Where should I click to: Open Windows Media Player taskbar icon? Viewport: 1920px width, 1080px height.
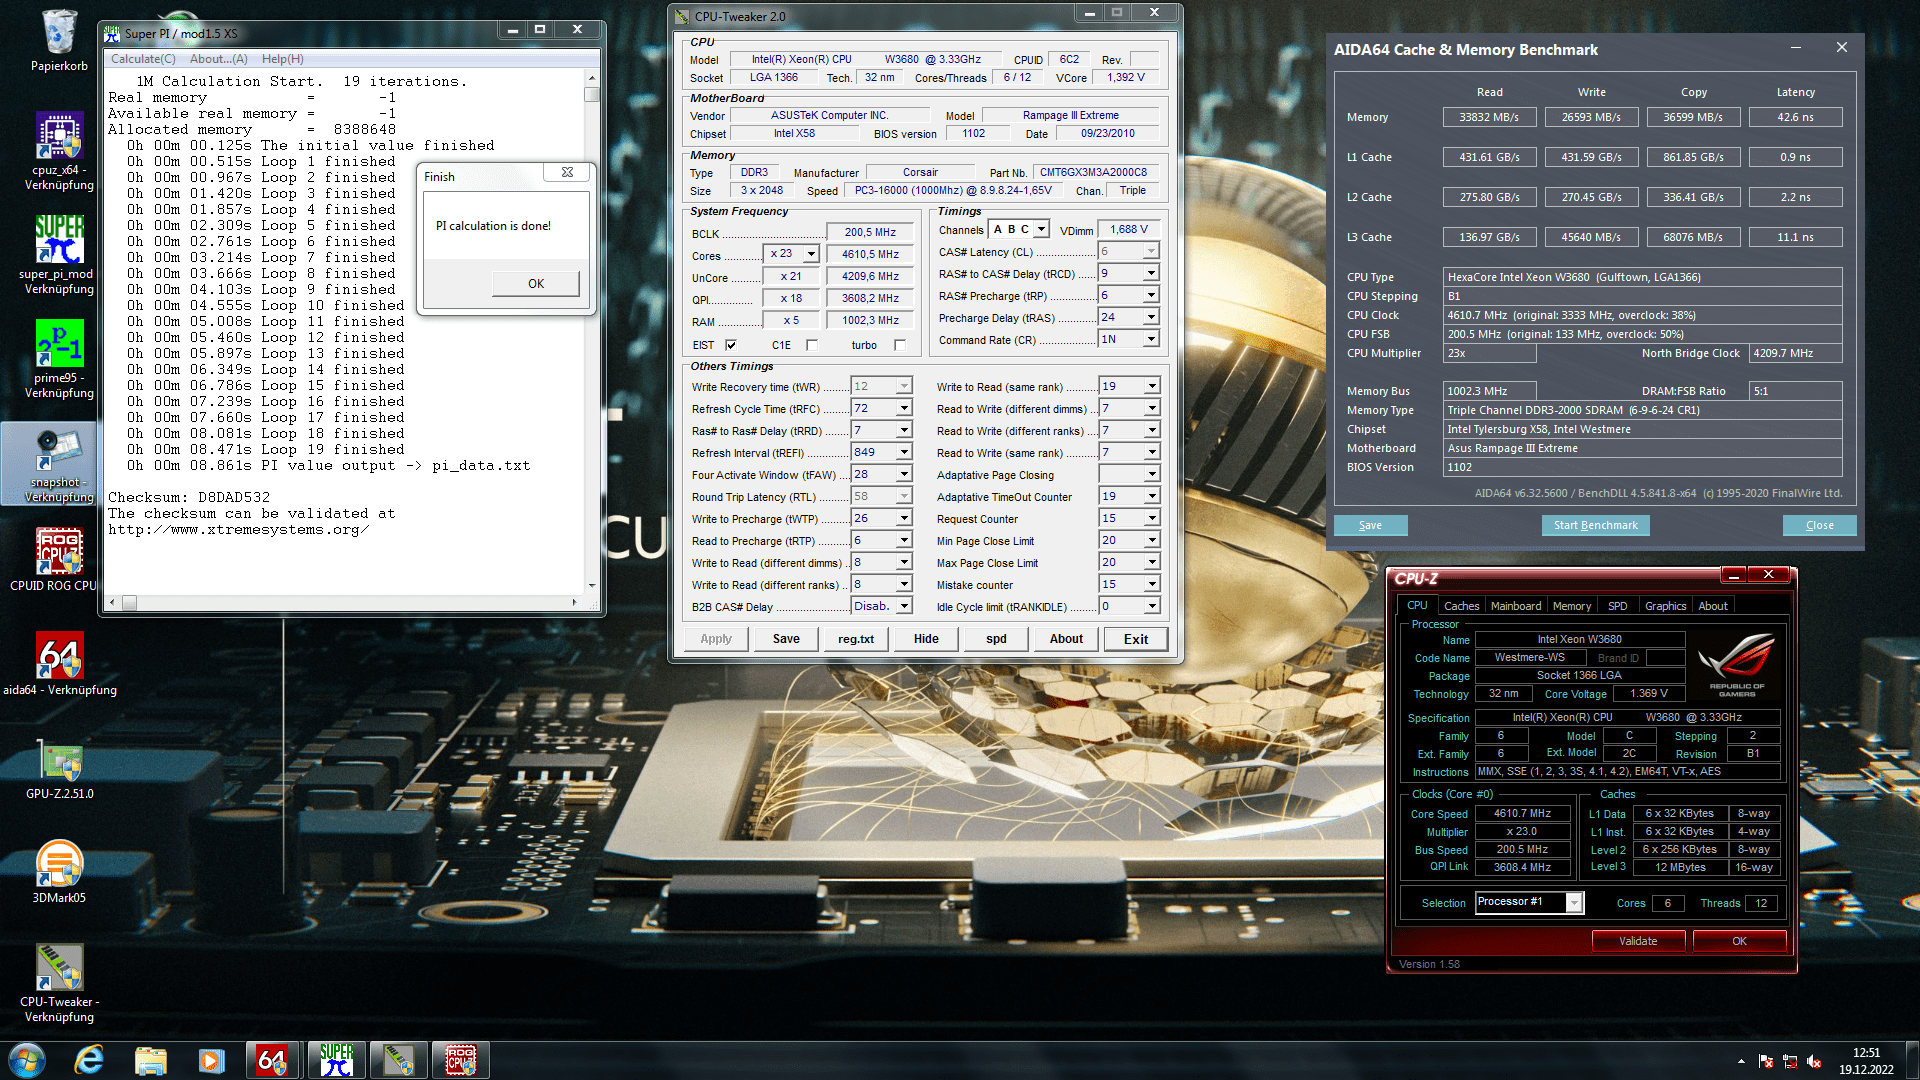(x=211, y=1060)
